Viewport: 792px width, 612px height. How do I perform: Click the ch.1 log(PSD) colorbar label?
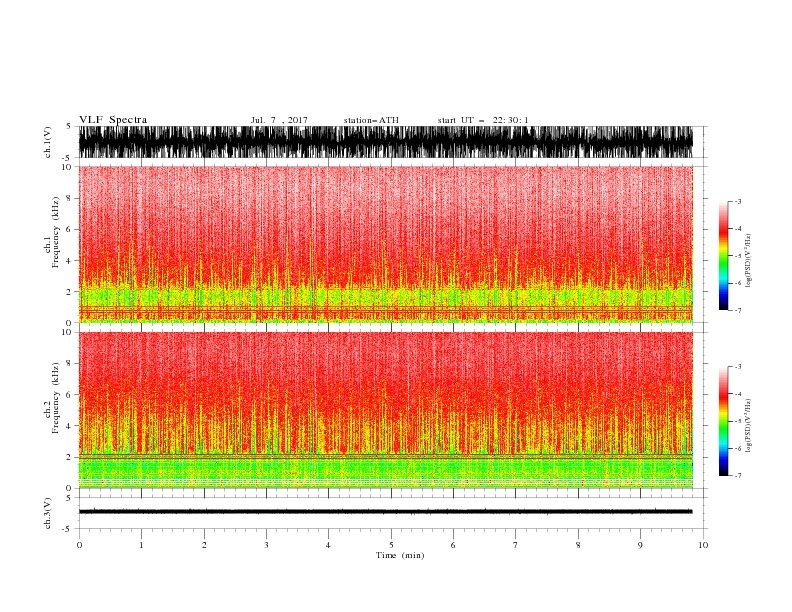pyautogui.click(x=748, y=261)
